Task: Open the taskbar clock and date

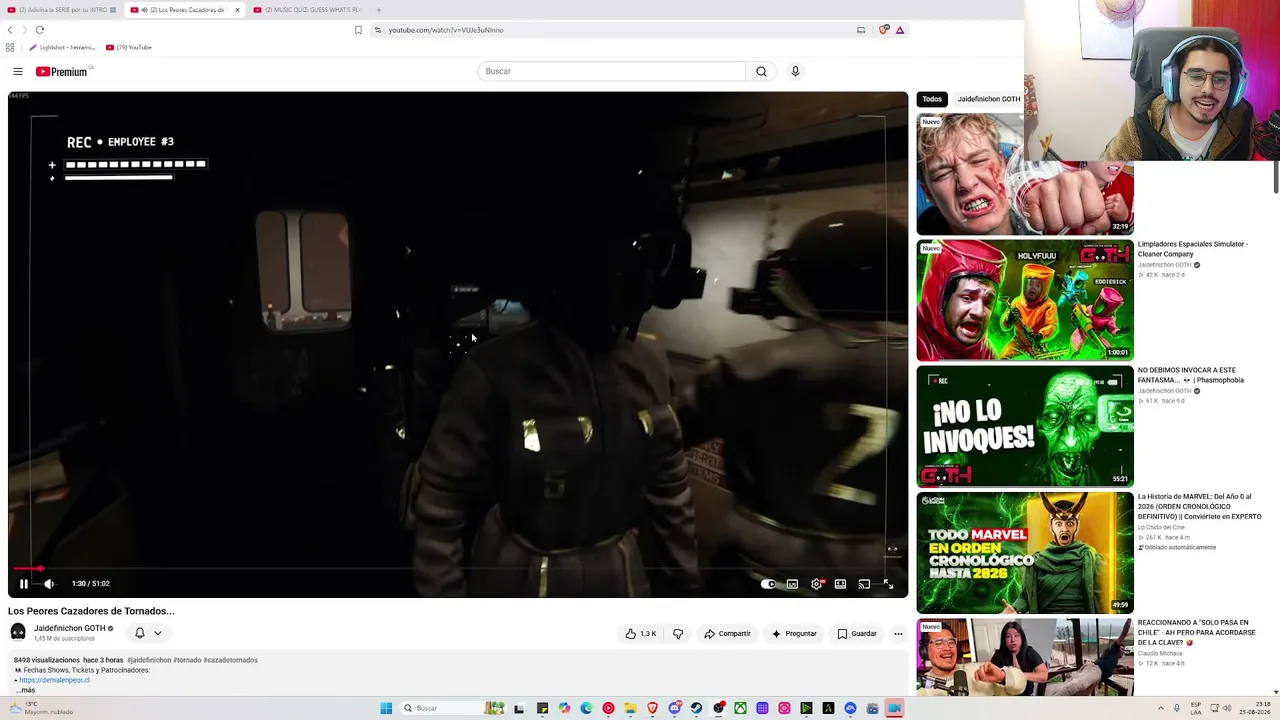Action: pyautogui.click(x=1253, y=709)
